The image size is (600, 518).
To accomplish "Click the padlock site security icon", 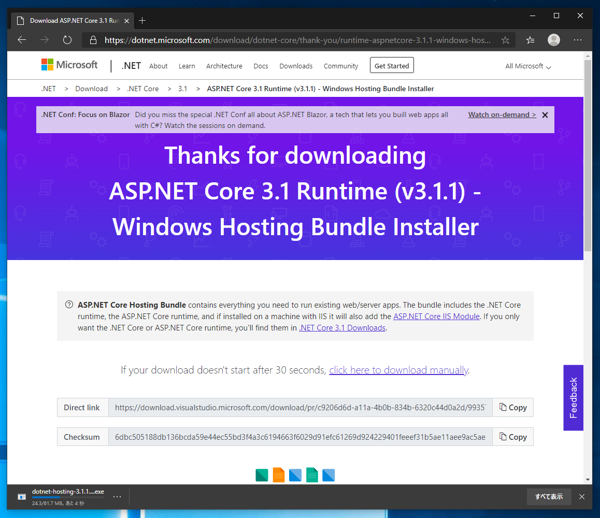I will [x=93, y=40].
